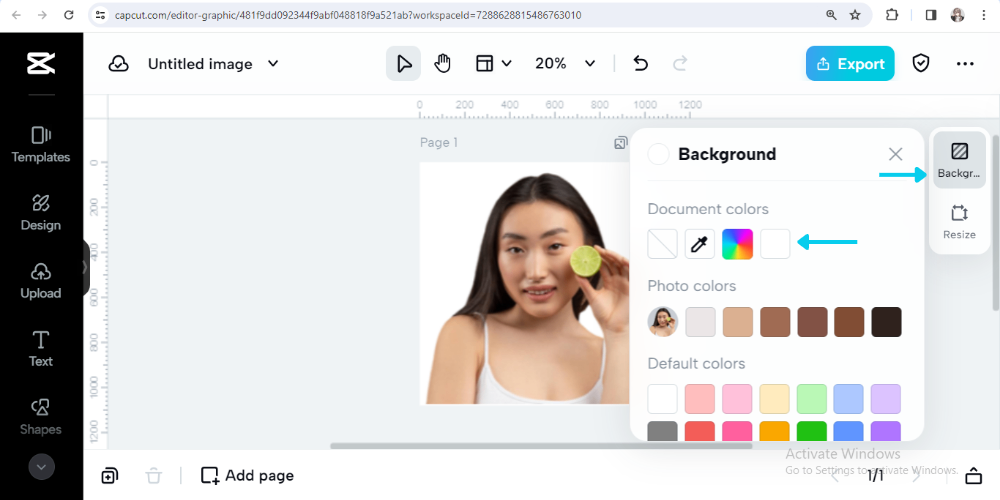Click the horizontal canvas scrollbar

(541, 446)
